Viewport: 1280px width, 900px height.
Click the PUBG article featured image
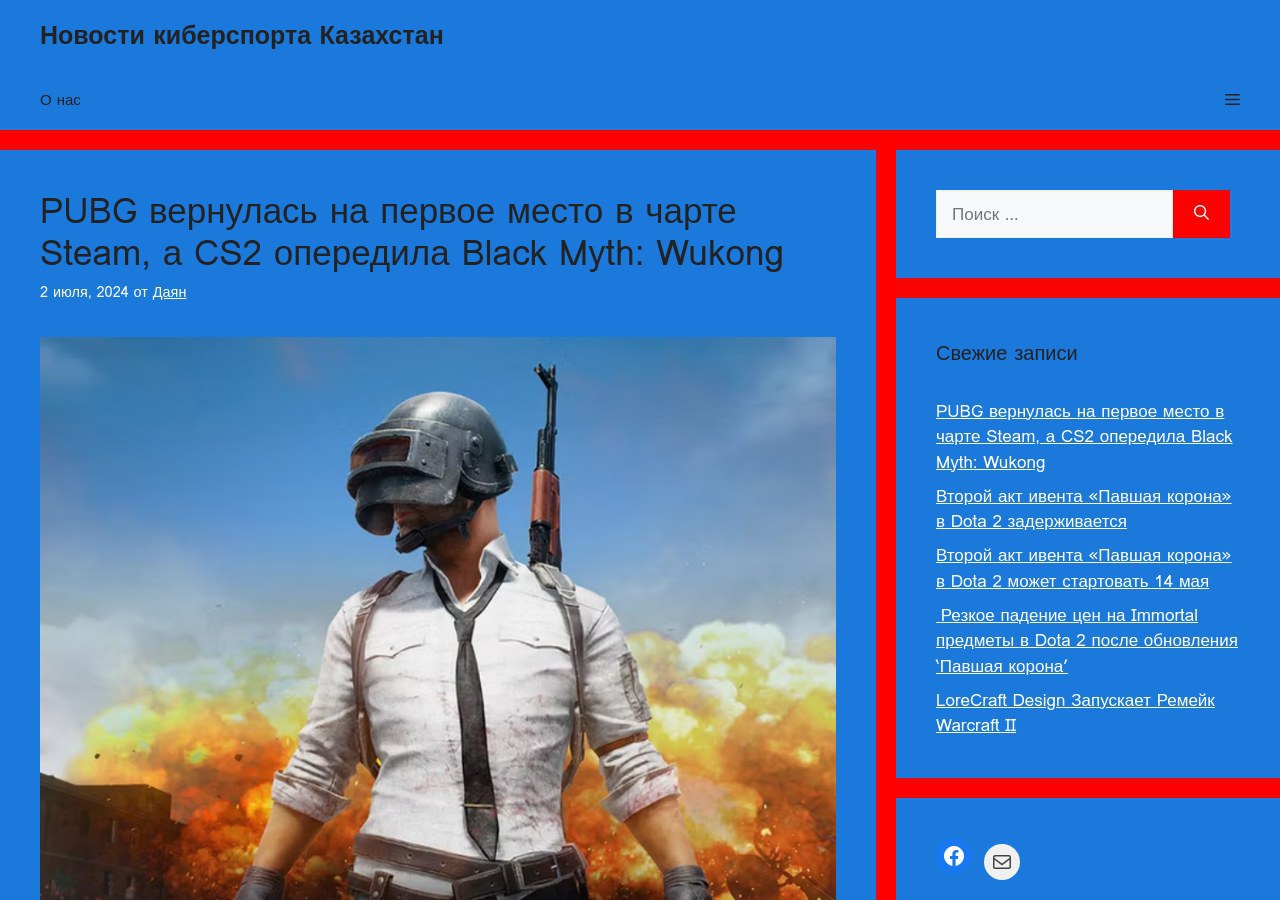(438, 618)
